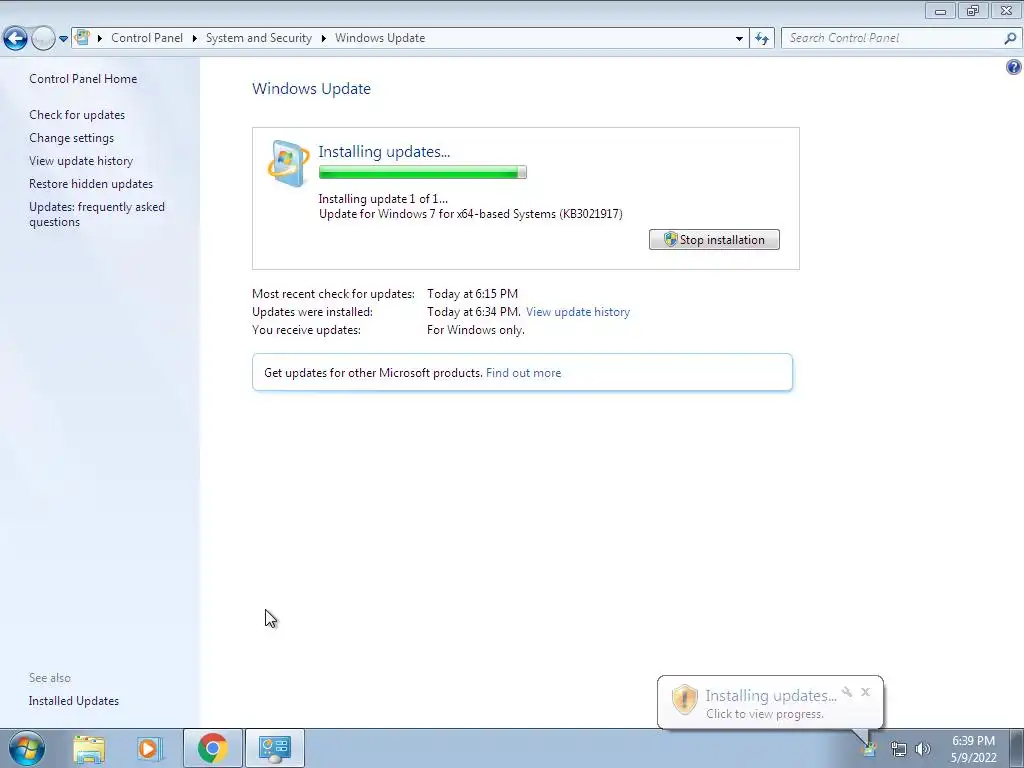The image size is (1024, 768).
Task: Click the Windows Update tray icon
Action: pos(869,750)
